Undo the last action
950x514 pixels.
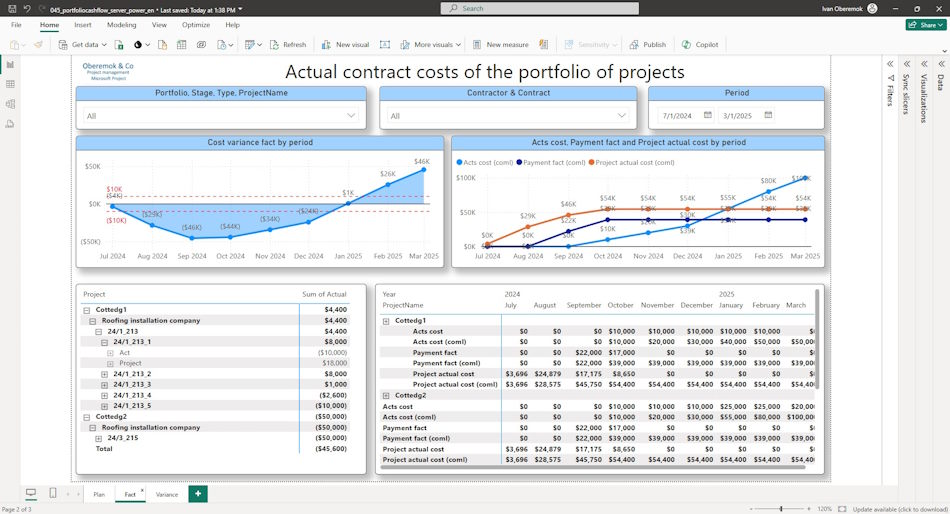pyautogui.click(x=27, y=9)
